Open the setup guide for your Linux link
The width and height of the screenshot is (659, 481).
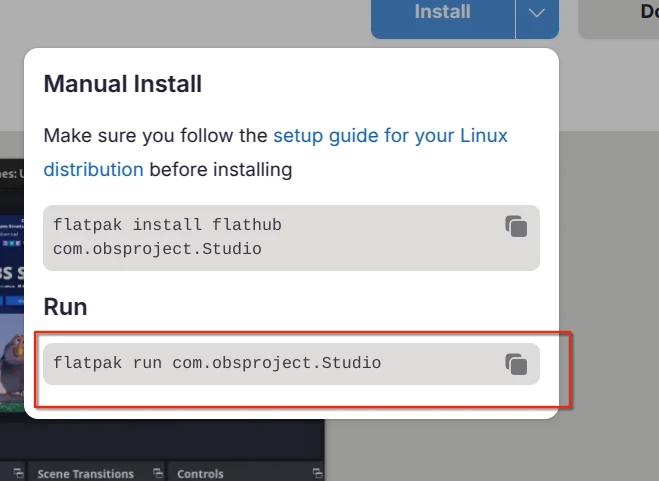point(390,136)
